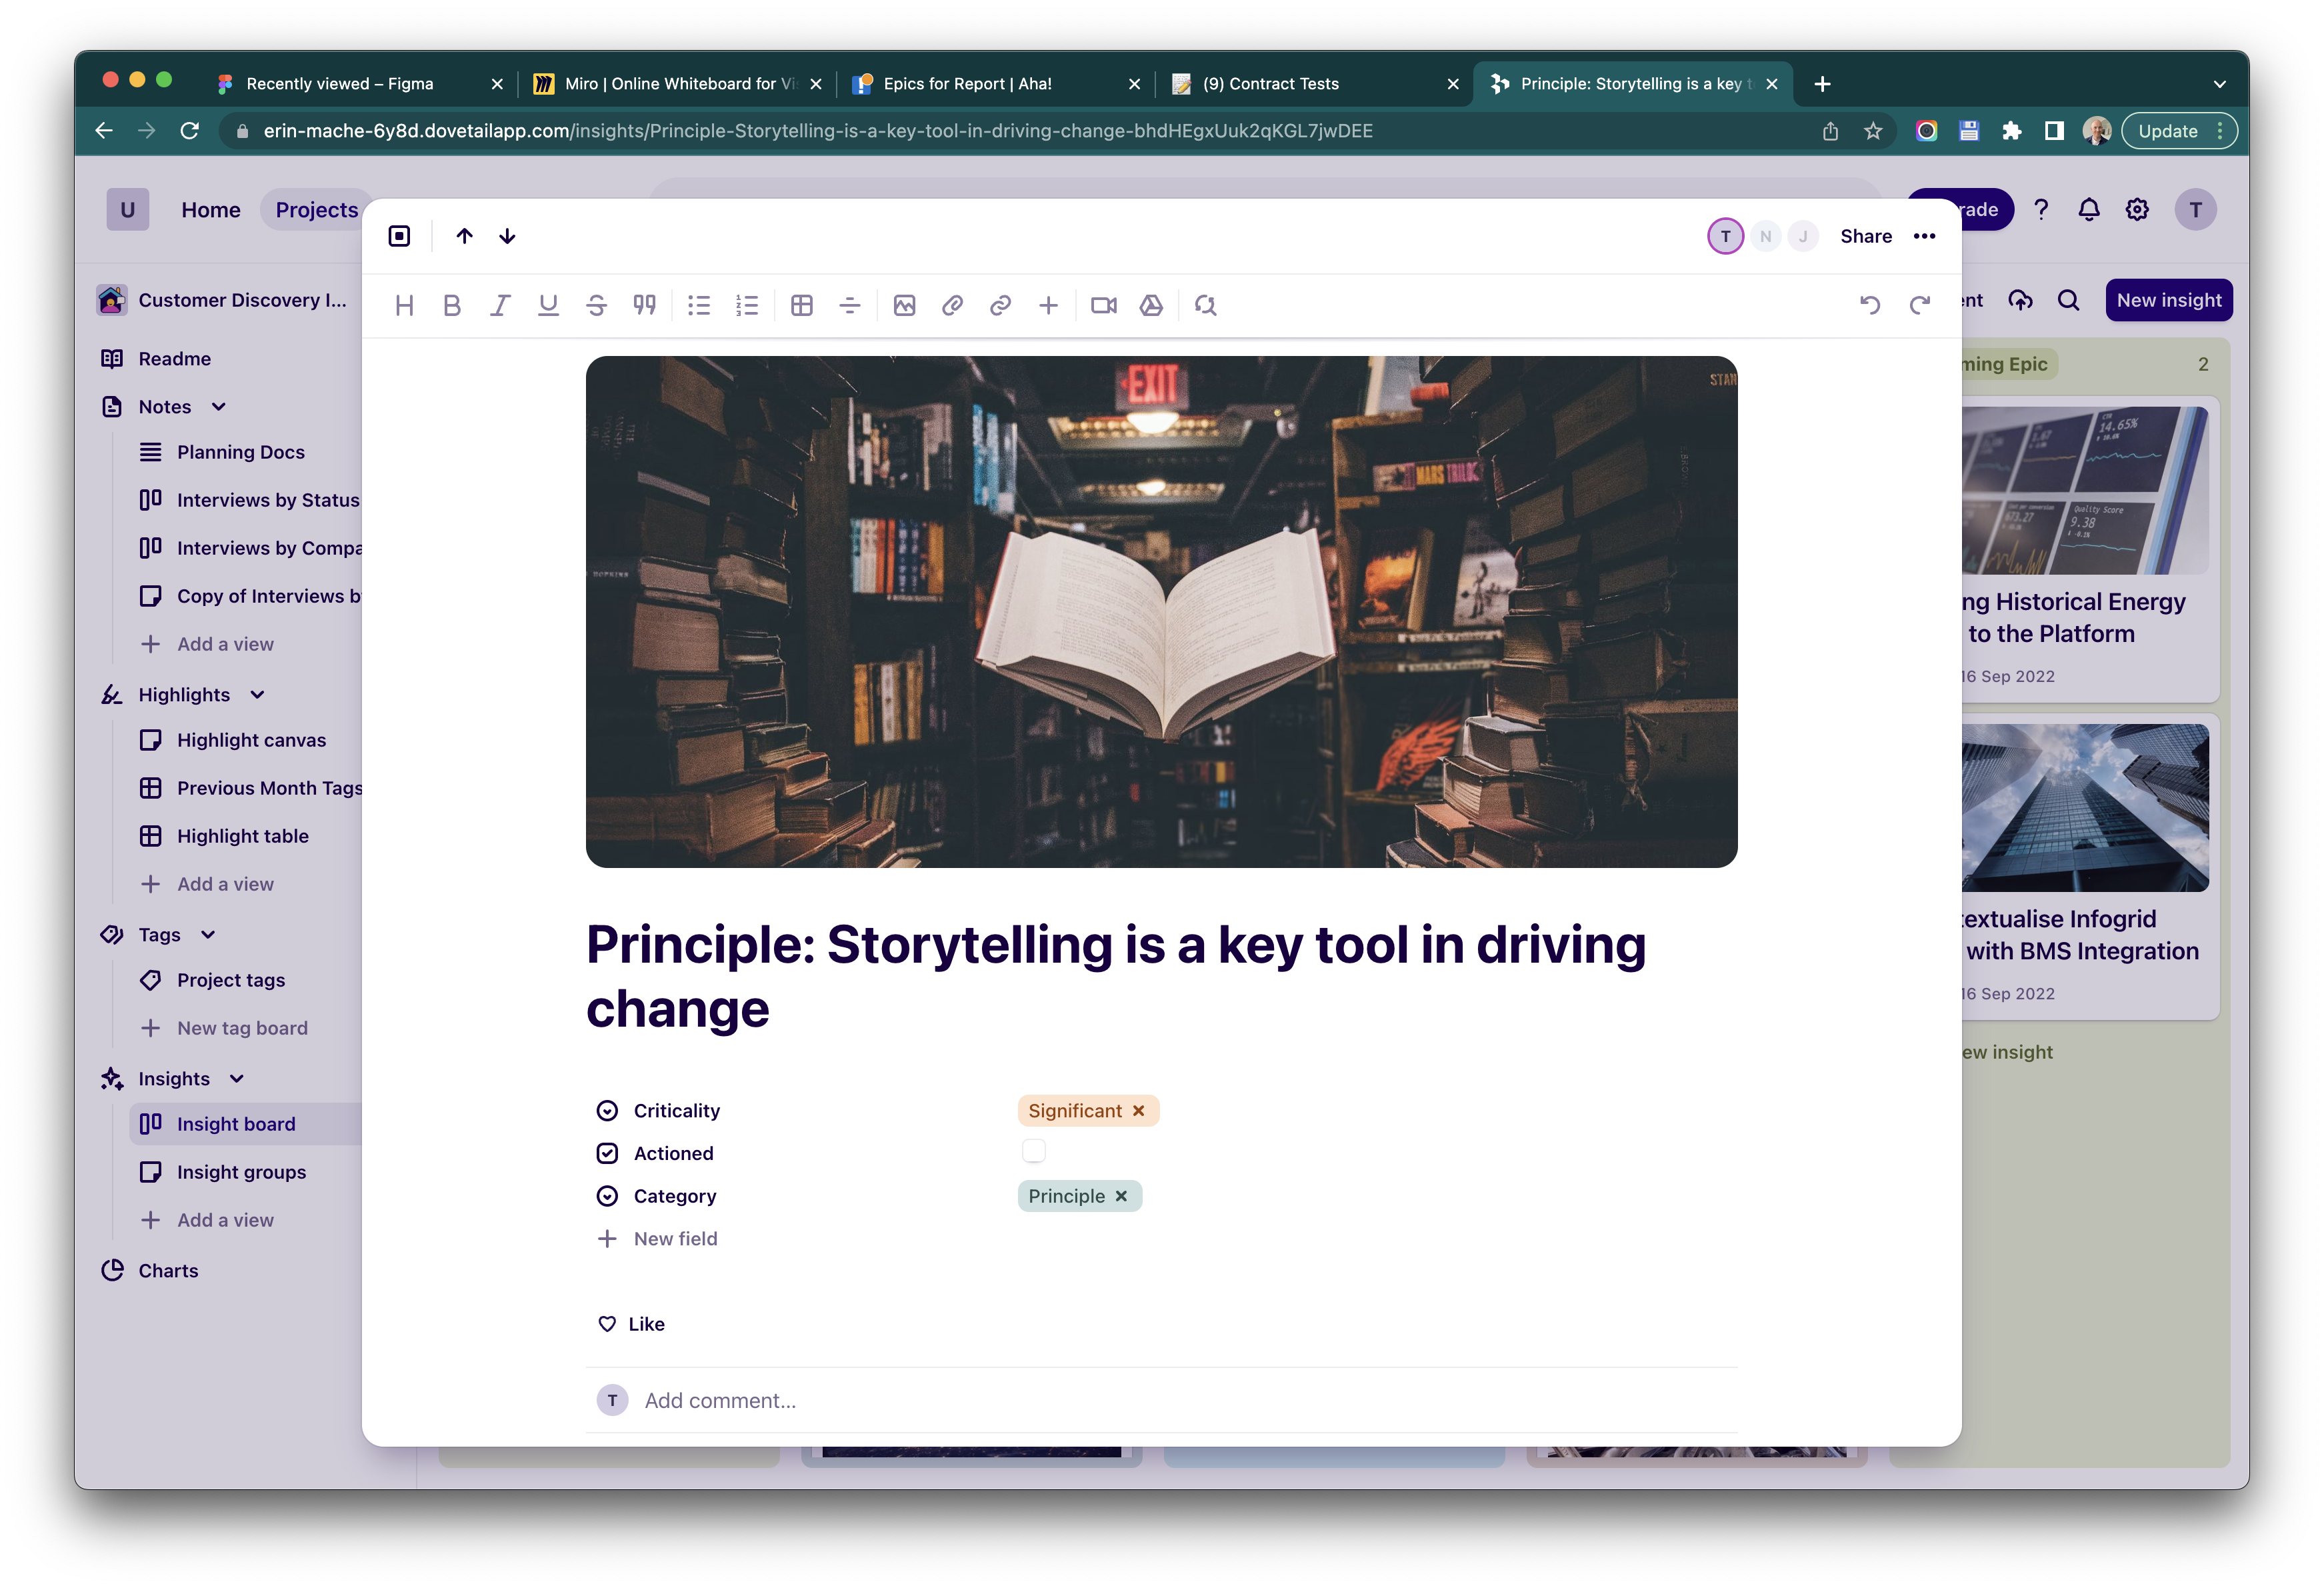Click the New insight button

2169,300
